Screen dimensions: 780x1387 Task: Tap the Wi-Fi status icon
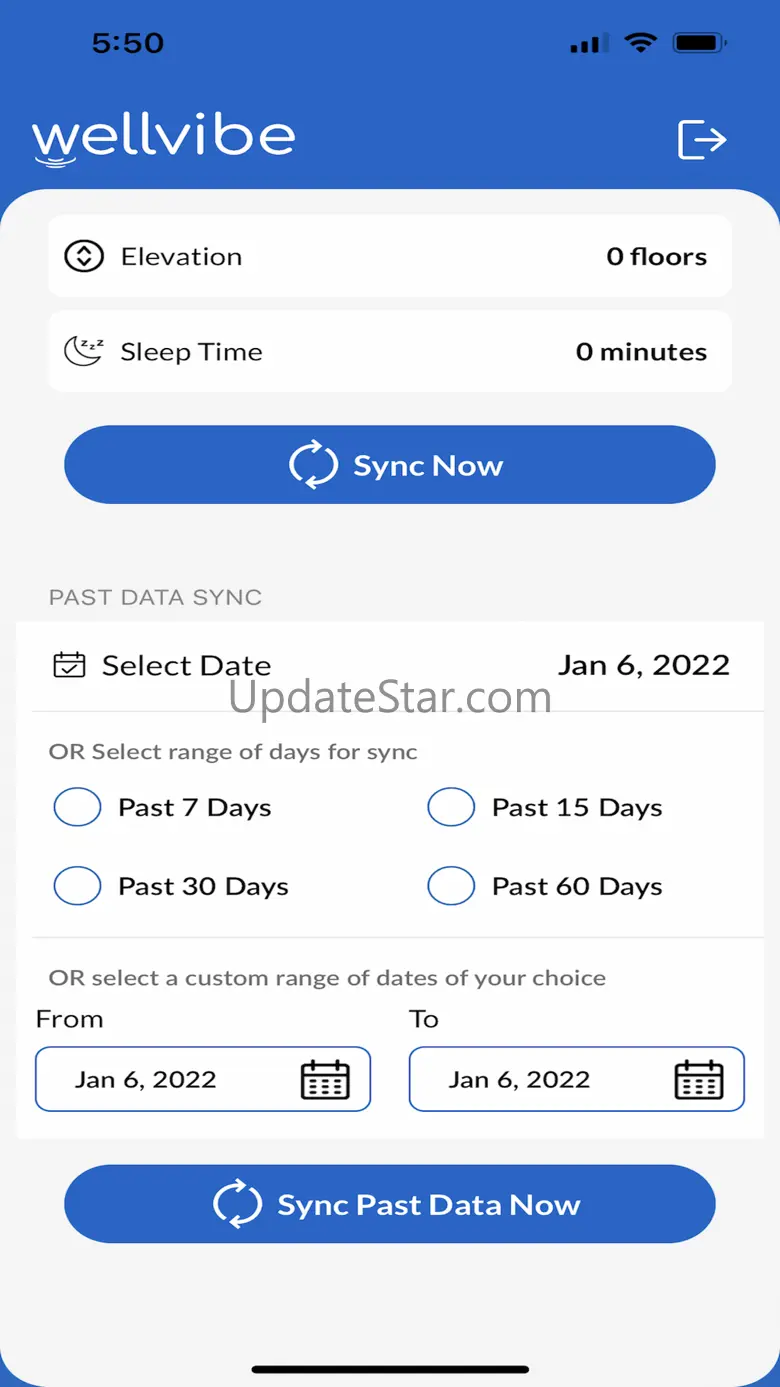(639, 43)
